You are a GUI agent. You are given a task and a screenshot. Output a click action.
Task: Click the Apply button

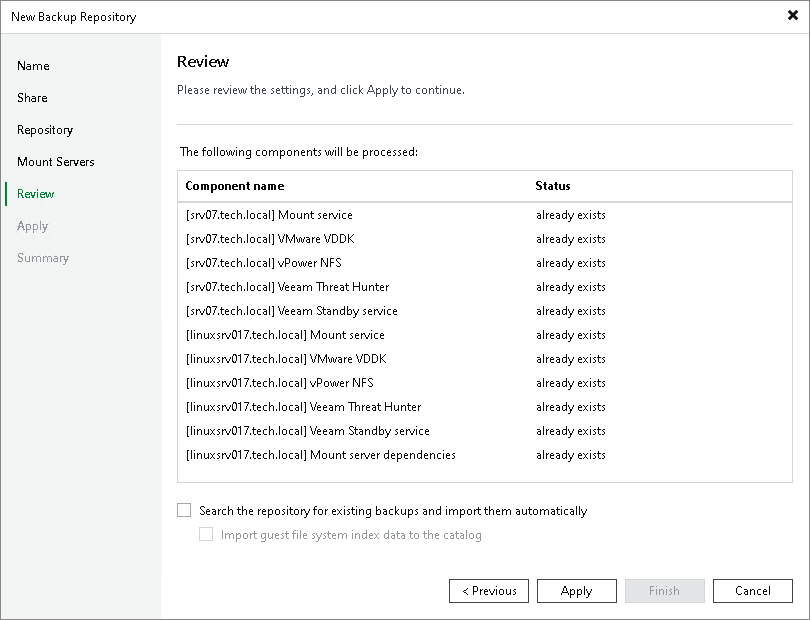[x=577, y=591]
